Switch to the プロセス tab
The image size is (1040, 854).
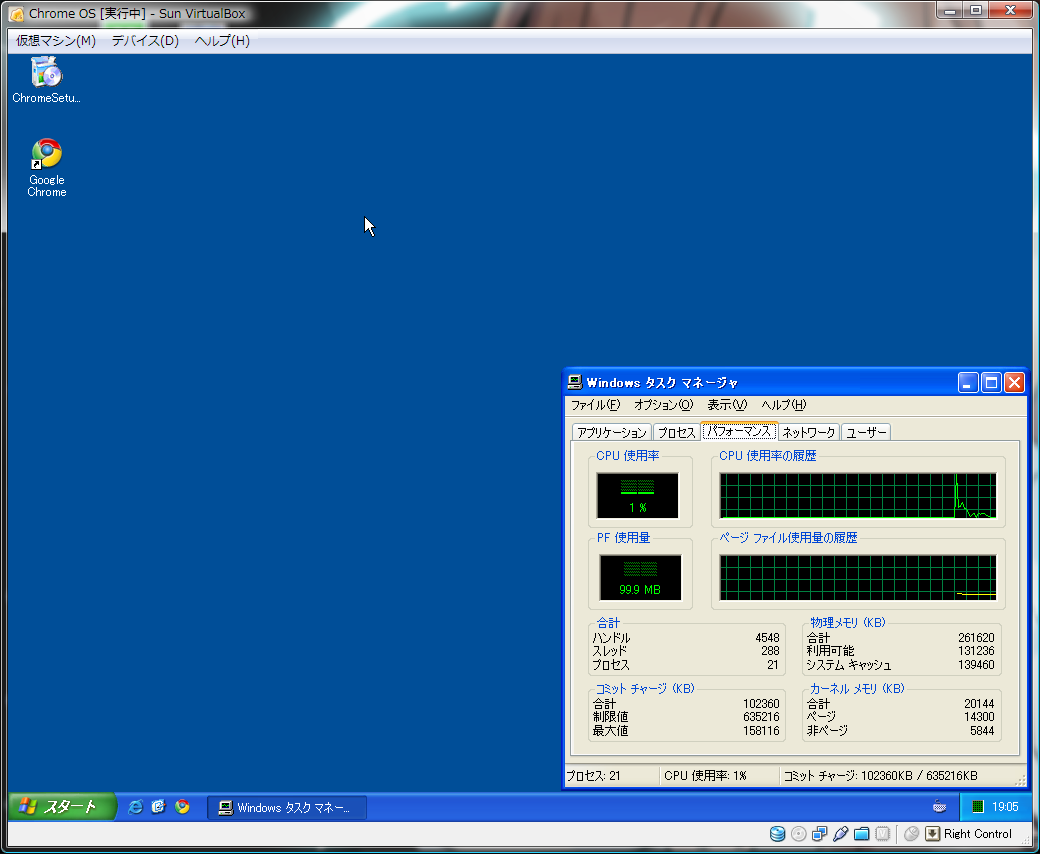pos(677,432)
